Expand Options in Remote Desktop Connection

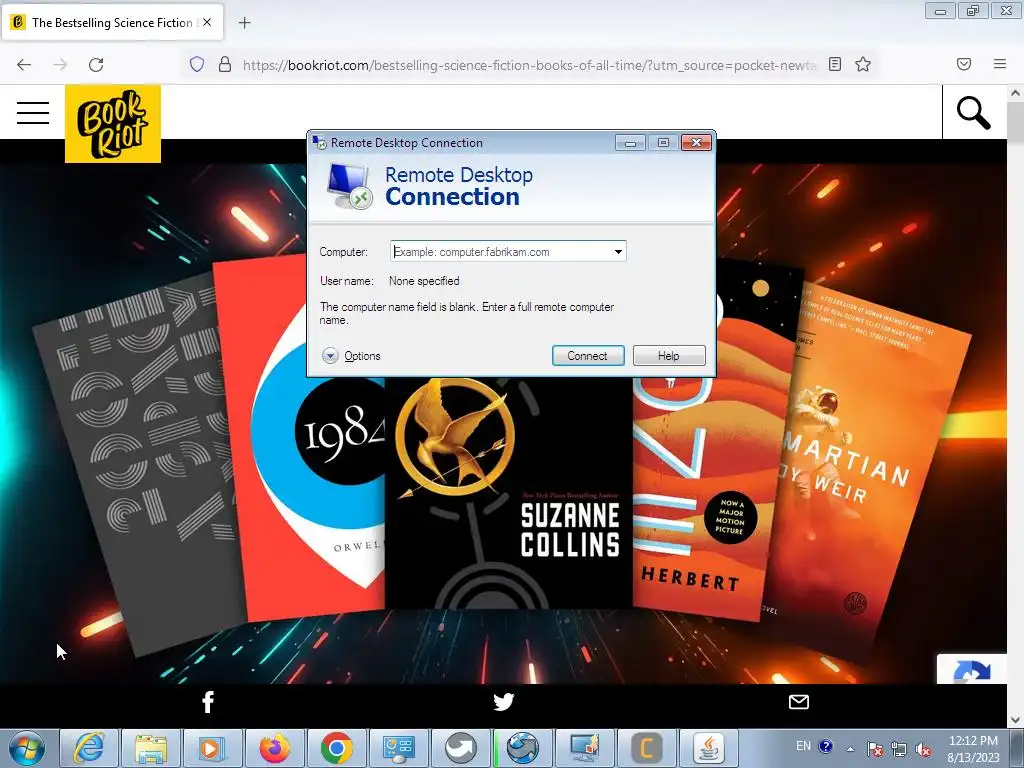(x=351, y=356)
